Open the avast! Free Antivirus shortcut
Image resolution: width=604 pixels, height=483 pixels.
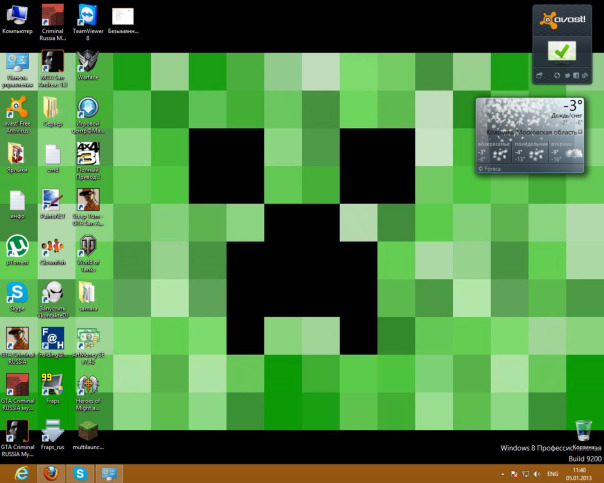pyautogui.click(x=17, y=108)
